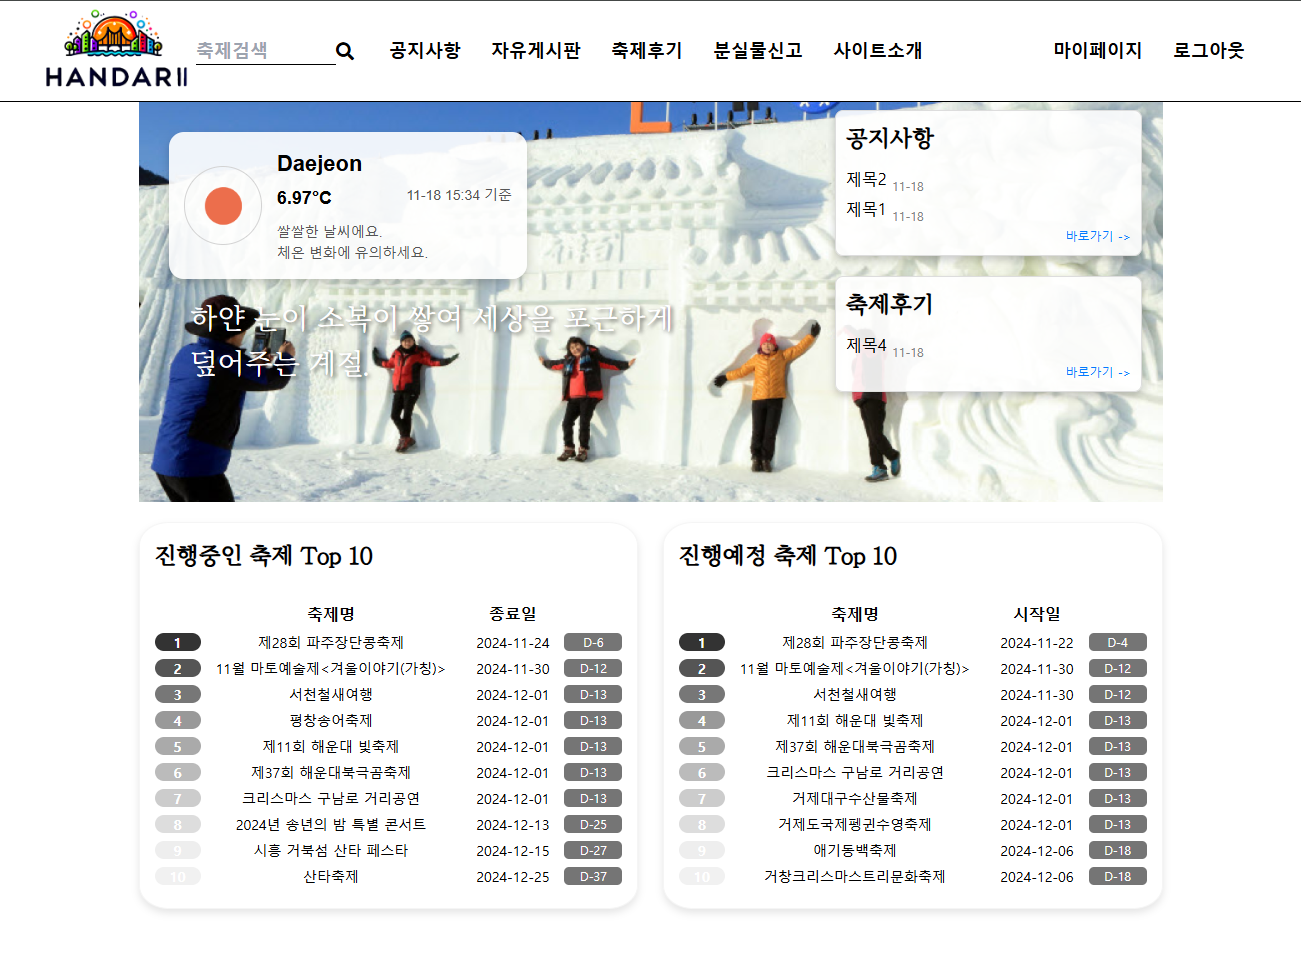The height and width of the screenshot is (953, 1301).
Task: Click the 6.97°C temperature reading
Action: click(304, 198)
